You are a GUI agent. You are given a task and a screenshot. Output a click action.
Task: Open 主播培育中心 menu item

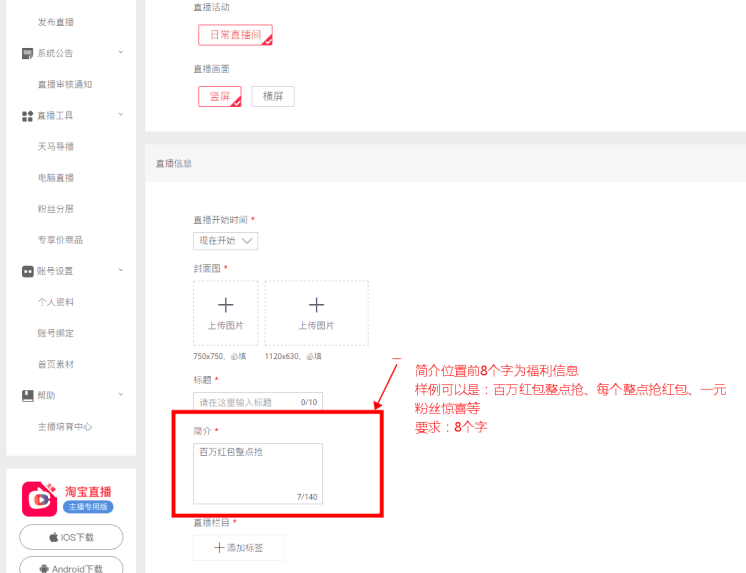tap(65, 427)
